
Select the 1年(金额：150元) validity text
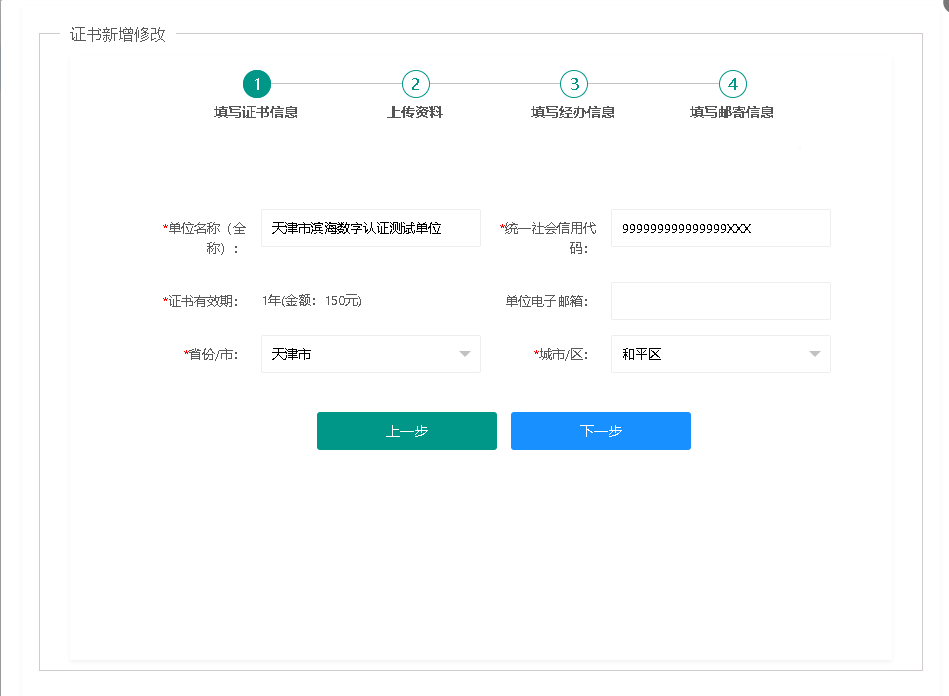click(x=312, y=301)
